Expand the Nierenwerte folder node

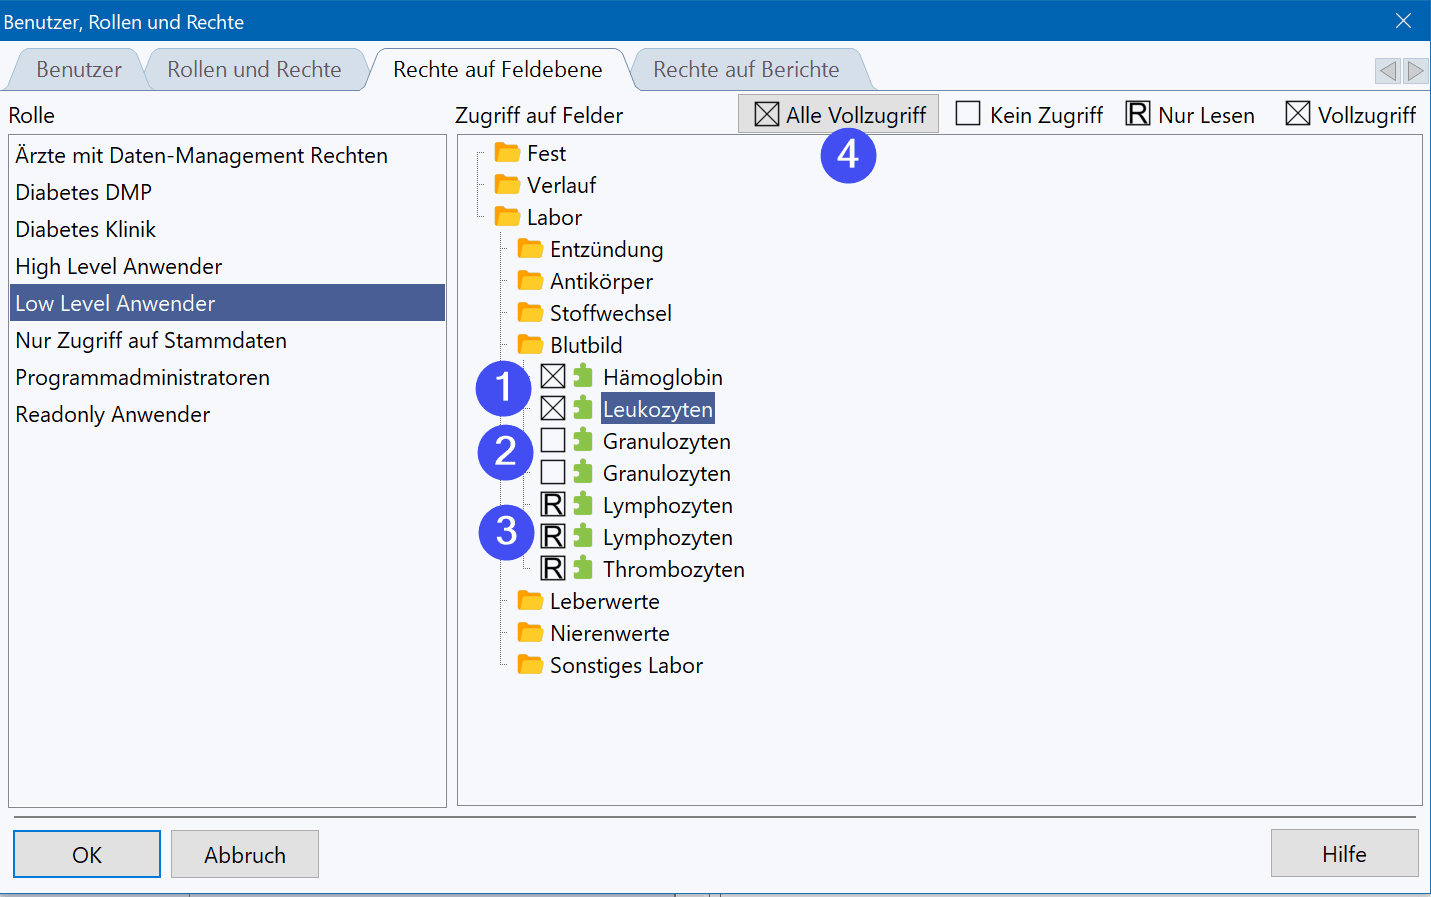click(x=530, y=633)
